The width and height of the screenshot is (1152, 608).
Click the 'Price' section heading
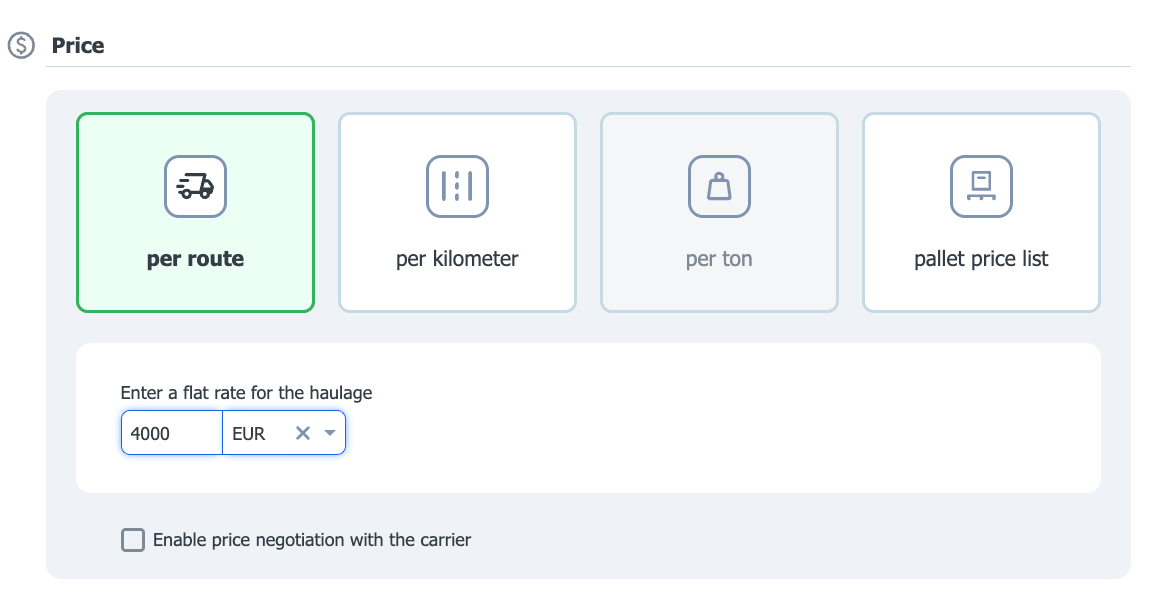[x=78, y=46]
